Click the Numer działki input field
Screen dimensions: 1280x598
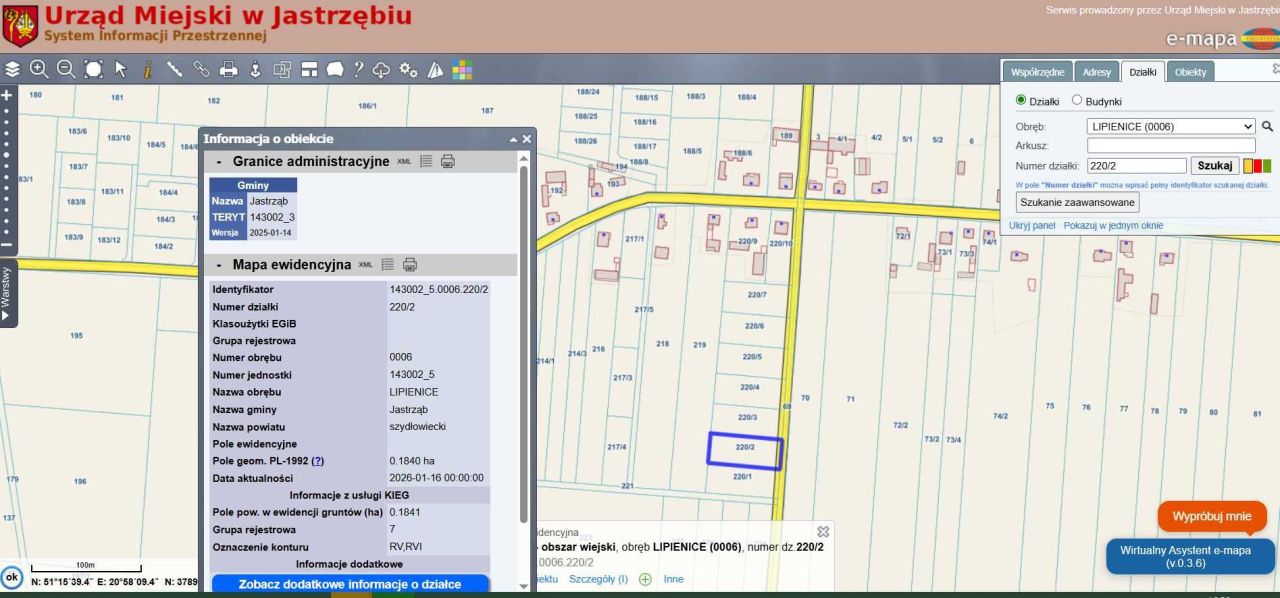tap(1136, 165)
